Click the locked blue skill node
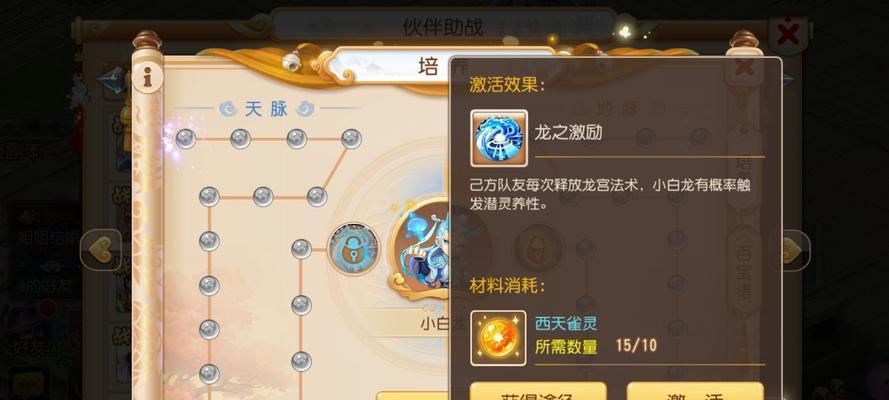 [x=354, y=249]
